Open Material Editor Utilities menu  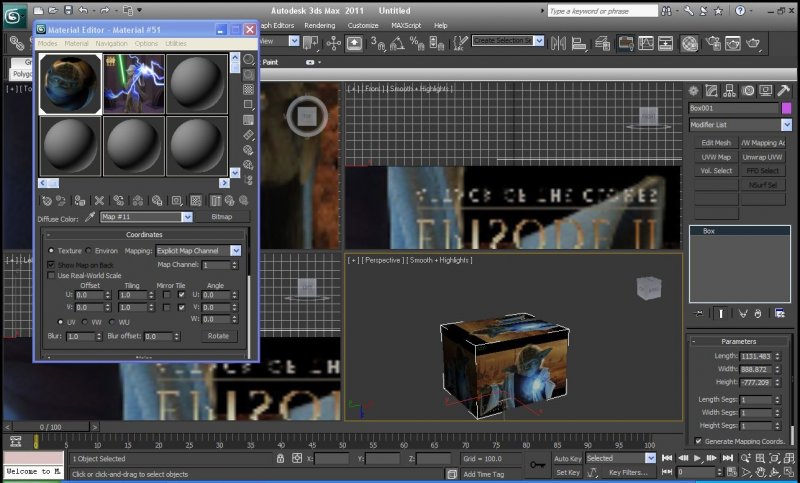176,43
